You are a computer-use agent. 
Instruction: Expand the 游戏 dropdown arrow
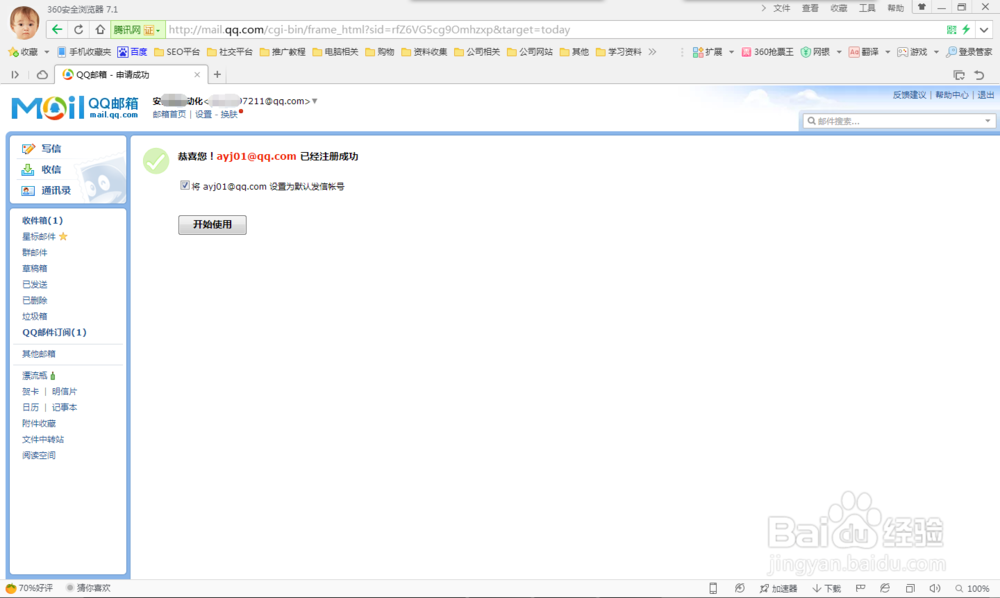coord(936,52)
